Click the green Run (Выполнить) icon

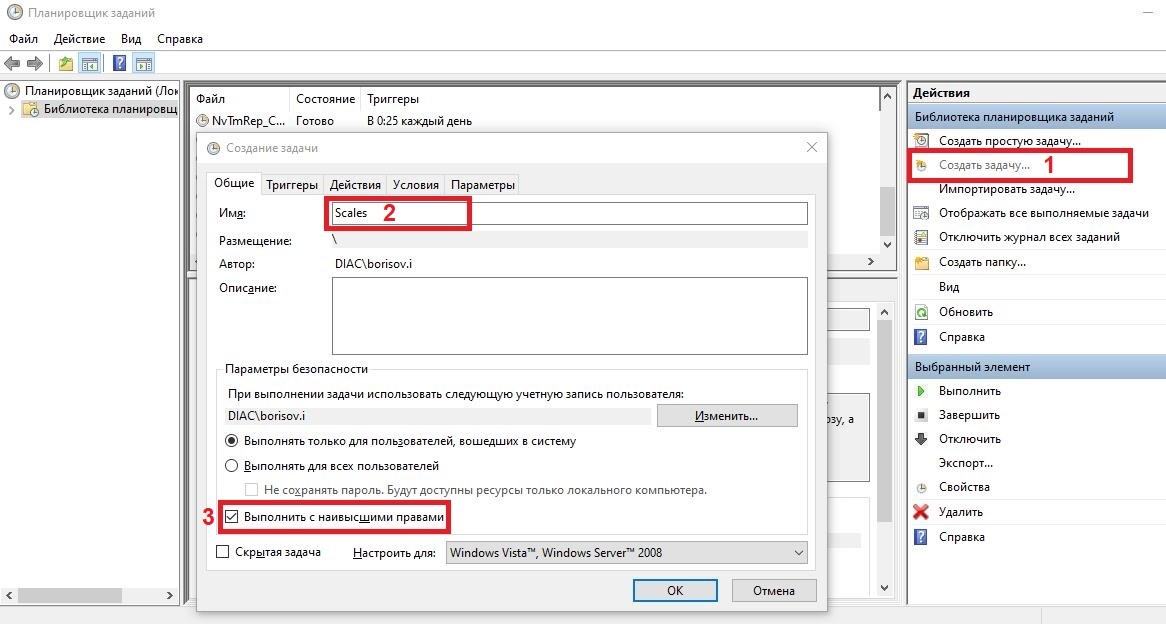tap(921, 391)
